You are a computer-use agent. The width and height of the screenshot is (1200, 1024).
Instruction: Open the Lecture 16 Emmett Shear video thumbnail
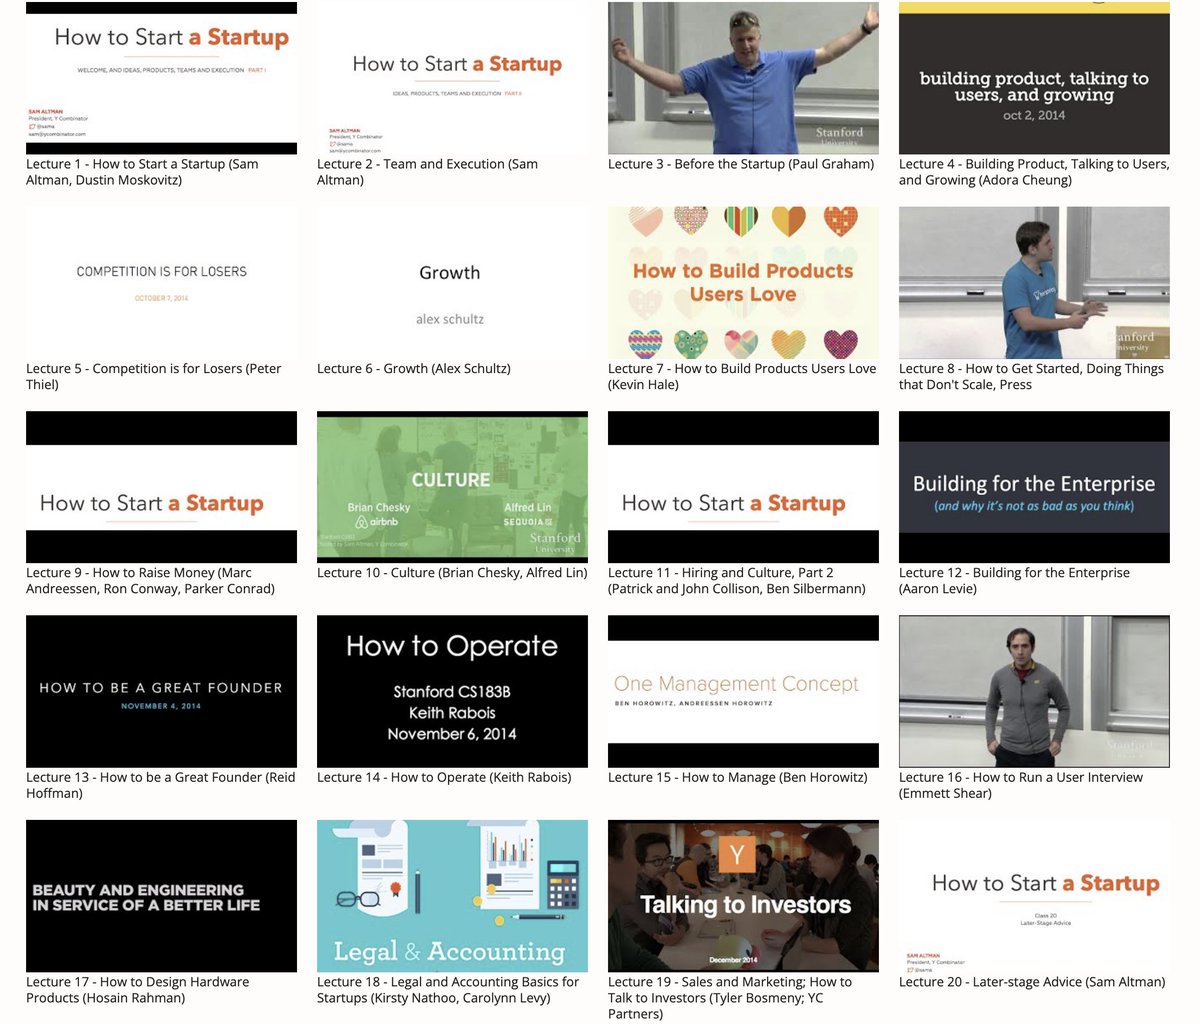click(x=1034, y=692)
